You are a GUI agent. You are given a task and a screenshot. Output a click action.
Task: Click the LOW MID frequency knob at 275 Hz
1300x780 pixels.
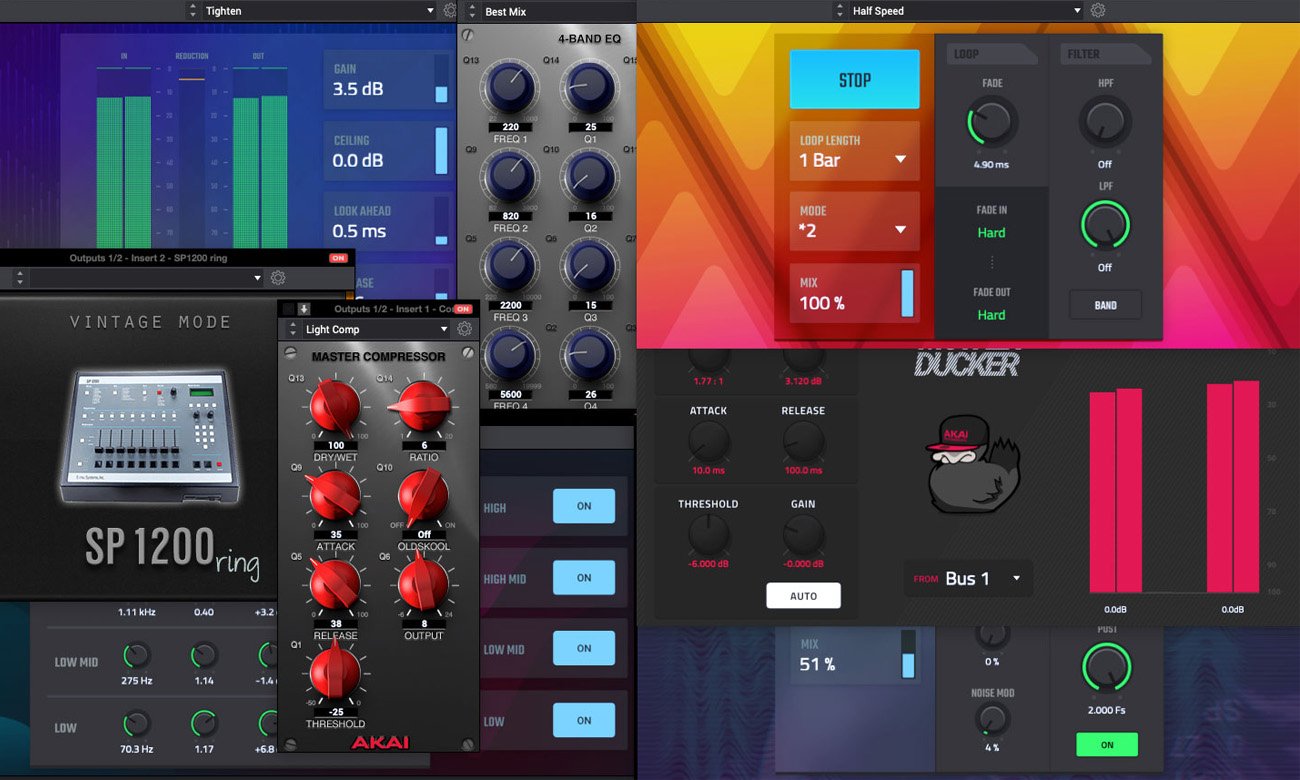point(136,656)
